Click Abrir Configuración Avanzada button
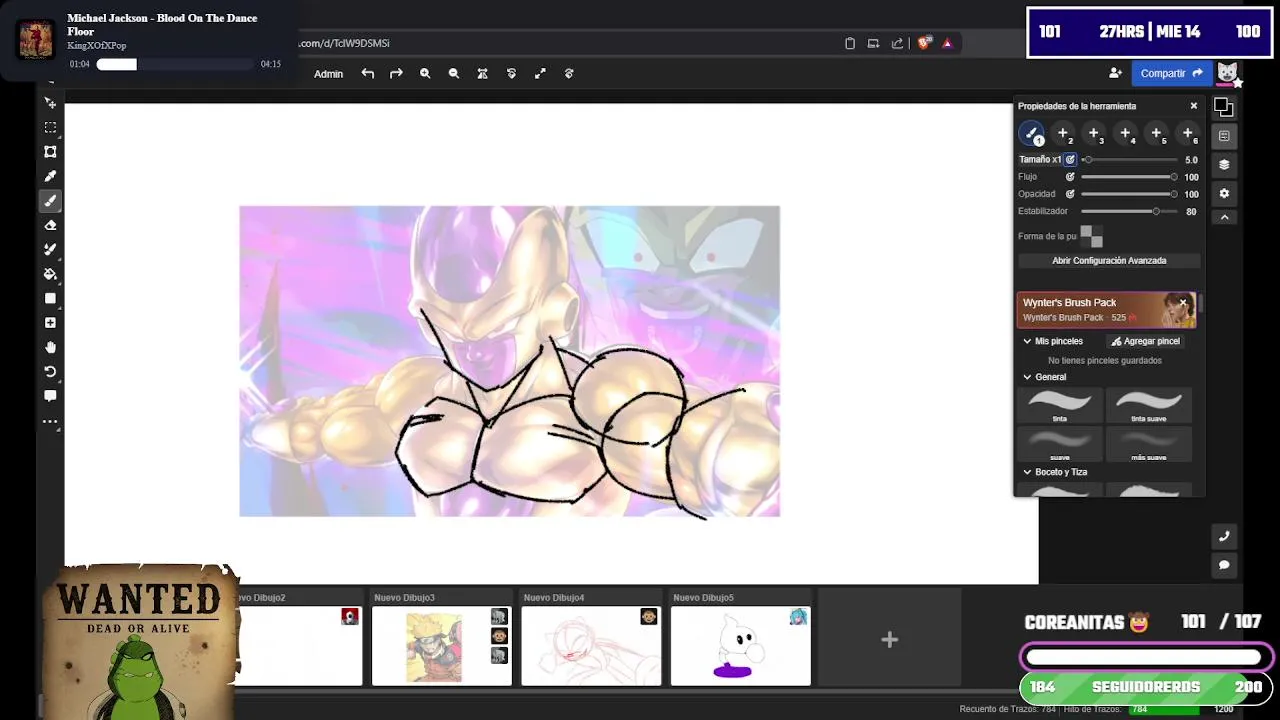The width and height of the screenshot is (1280, 720). [1109, 260]
